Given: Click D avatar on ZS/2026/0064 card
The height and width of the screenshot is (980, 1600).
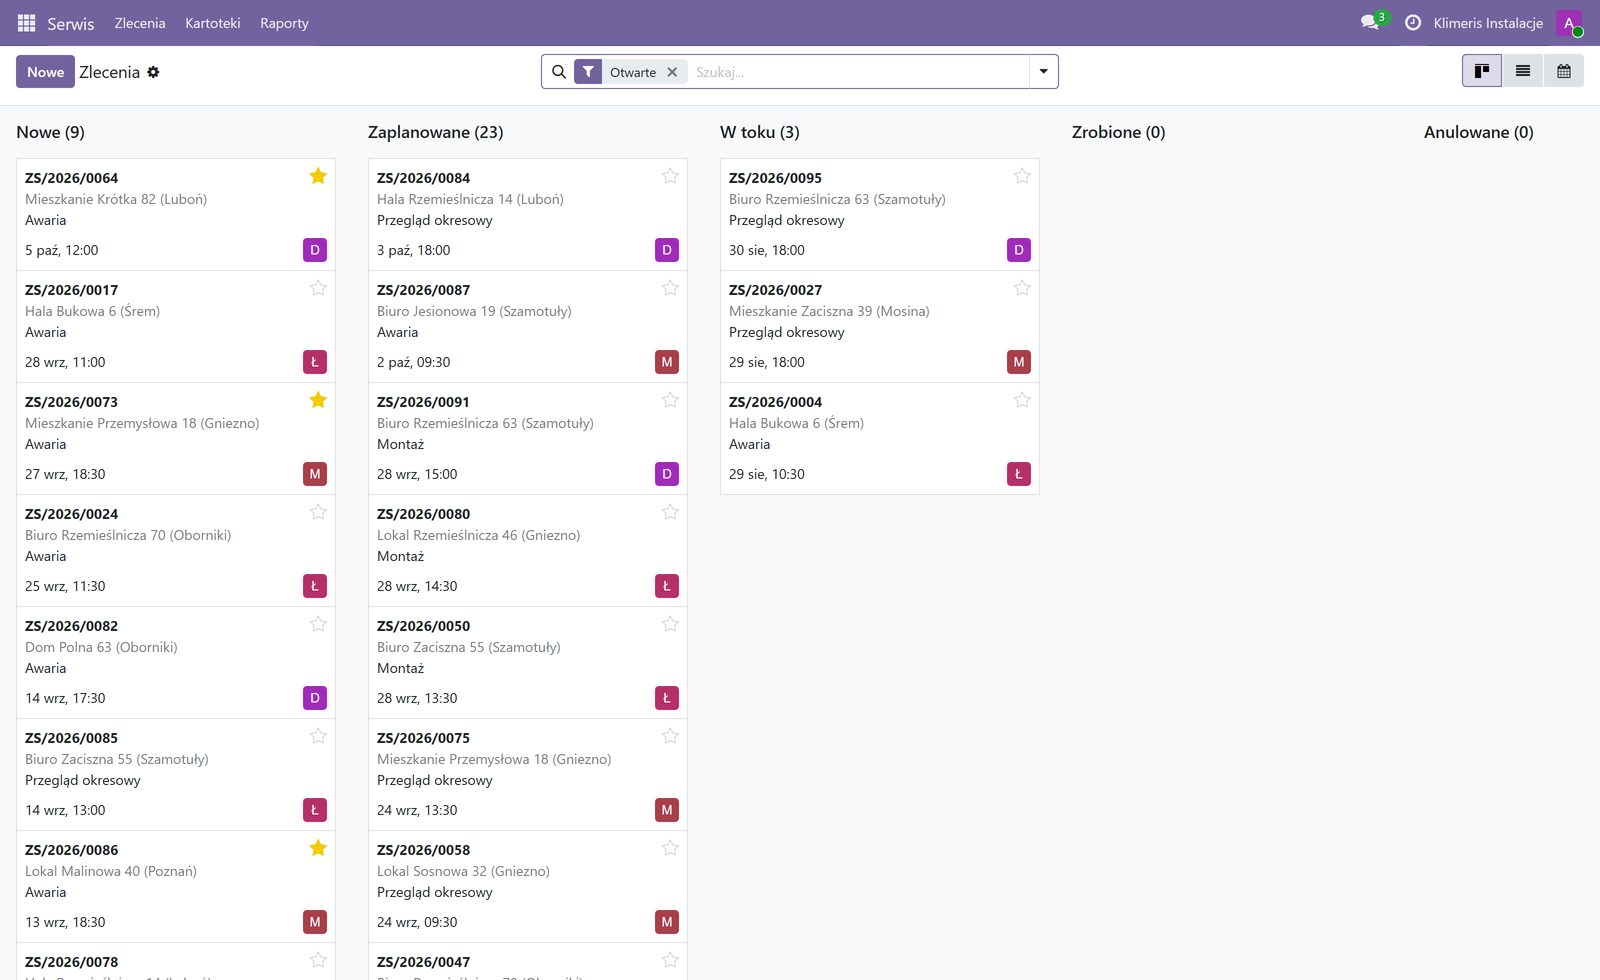Looking at the screenshot, I should [315, 250].
